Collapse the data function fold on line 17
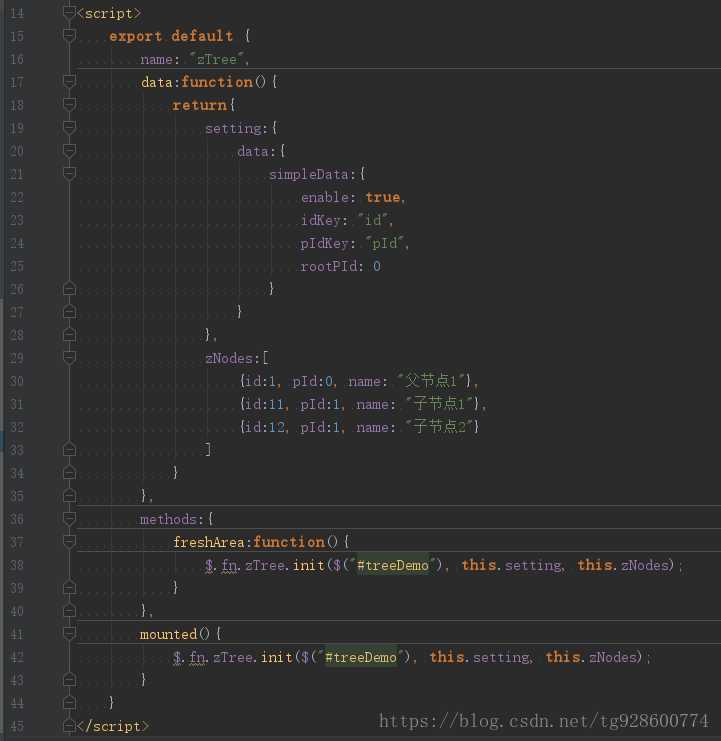The image size is (721, 741). pos(69,82)
